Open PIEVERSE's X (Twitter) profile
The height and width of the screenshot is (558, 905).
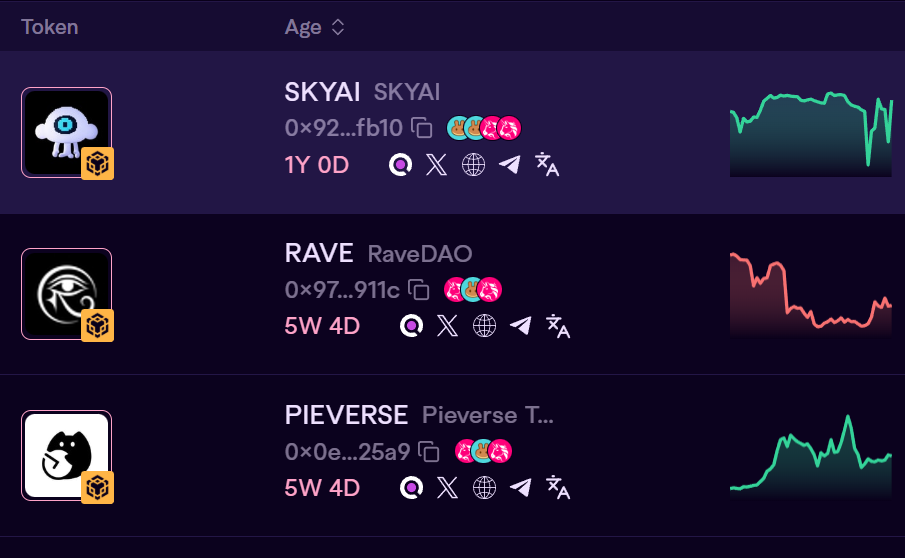[447, 488]
